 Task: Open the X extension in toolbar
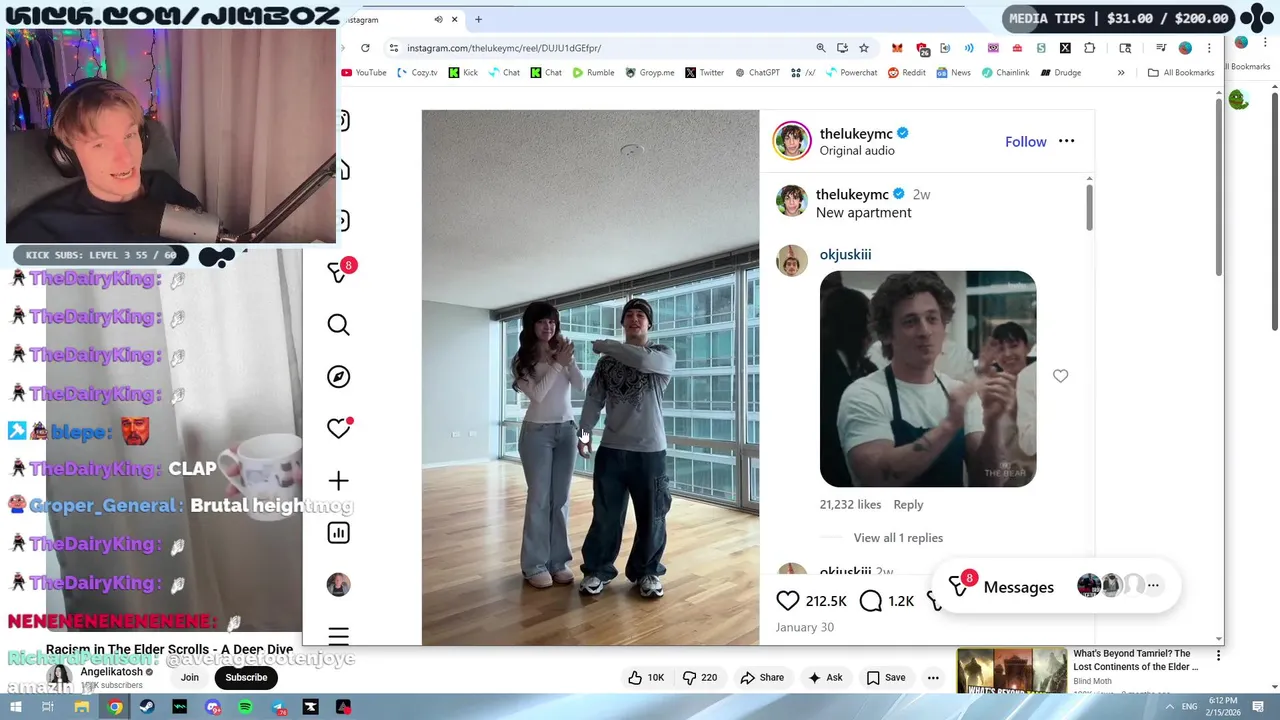(x=1065, y=48)
